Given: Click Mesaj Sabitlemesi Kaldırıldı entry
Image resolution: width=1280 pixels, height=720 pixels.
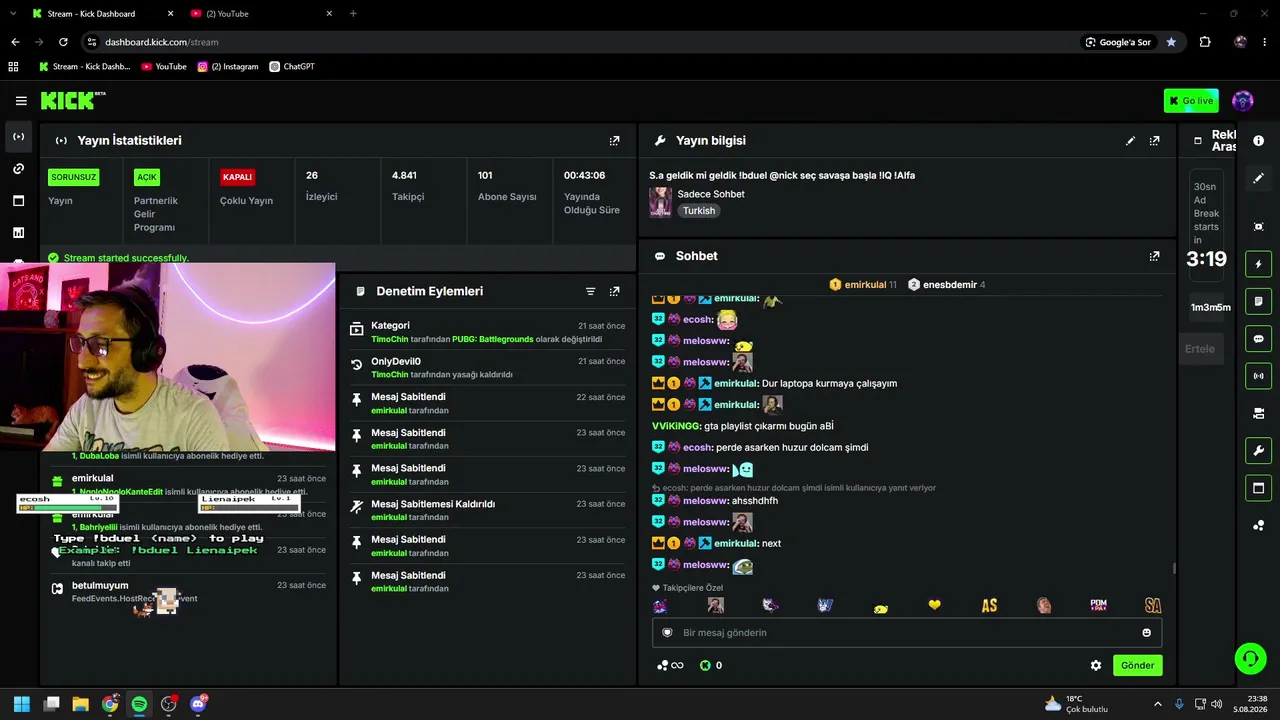Looking at the screenshot, I should click(x=487, y=510).
